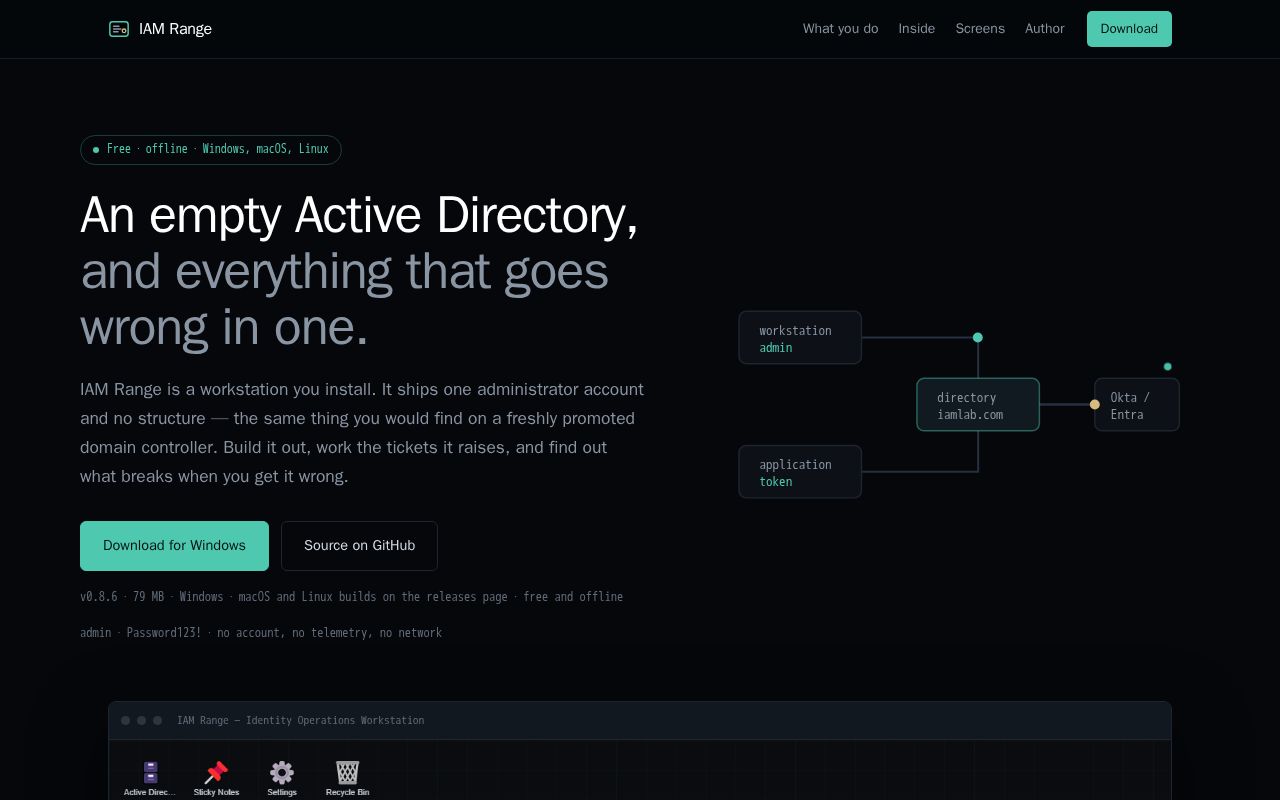Open the Sticky Notes desktop icon

click(x=216, y=778)
